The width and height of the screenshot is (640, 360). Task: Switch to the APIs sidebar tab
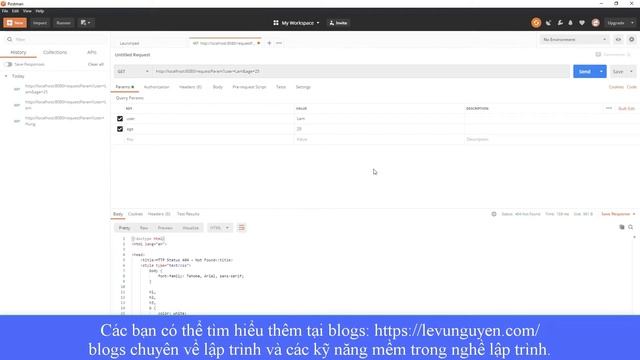[x=92, y=52]
